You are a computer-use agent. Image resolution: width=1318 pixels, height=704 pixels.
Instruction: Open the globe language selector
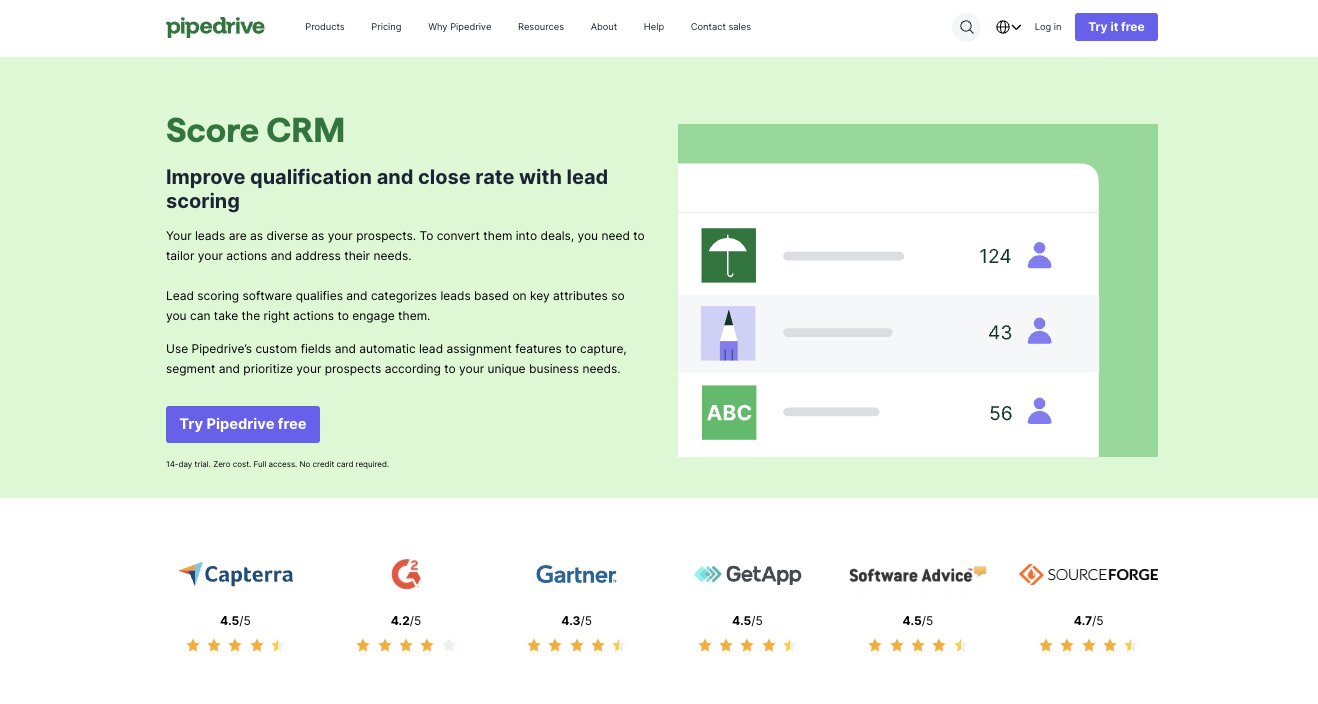pyautogui.click(x=1008, y=27)
